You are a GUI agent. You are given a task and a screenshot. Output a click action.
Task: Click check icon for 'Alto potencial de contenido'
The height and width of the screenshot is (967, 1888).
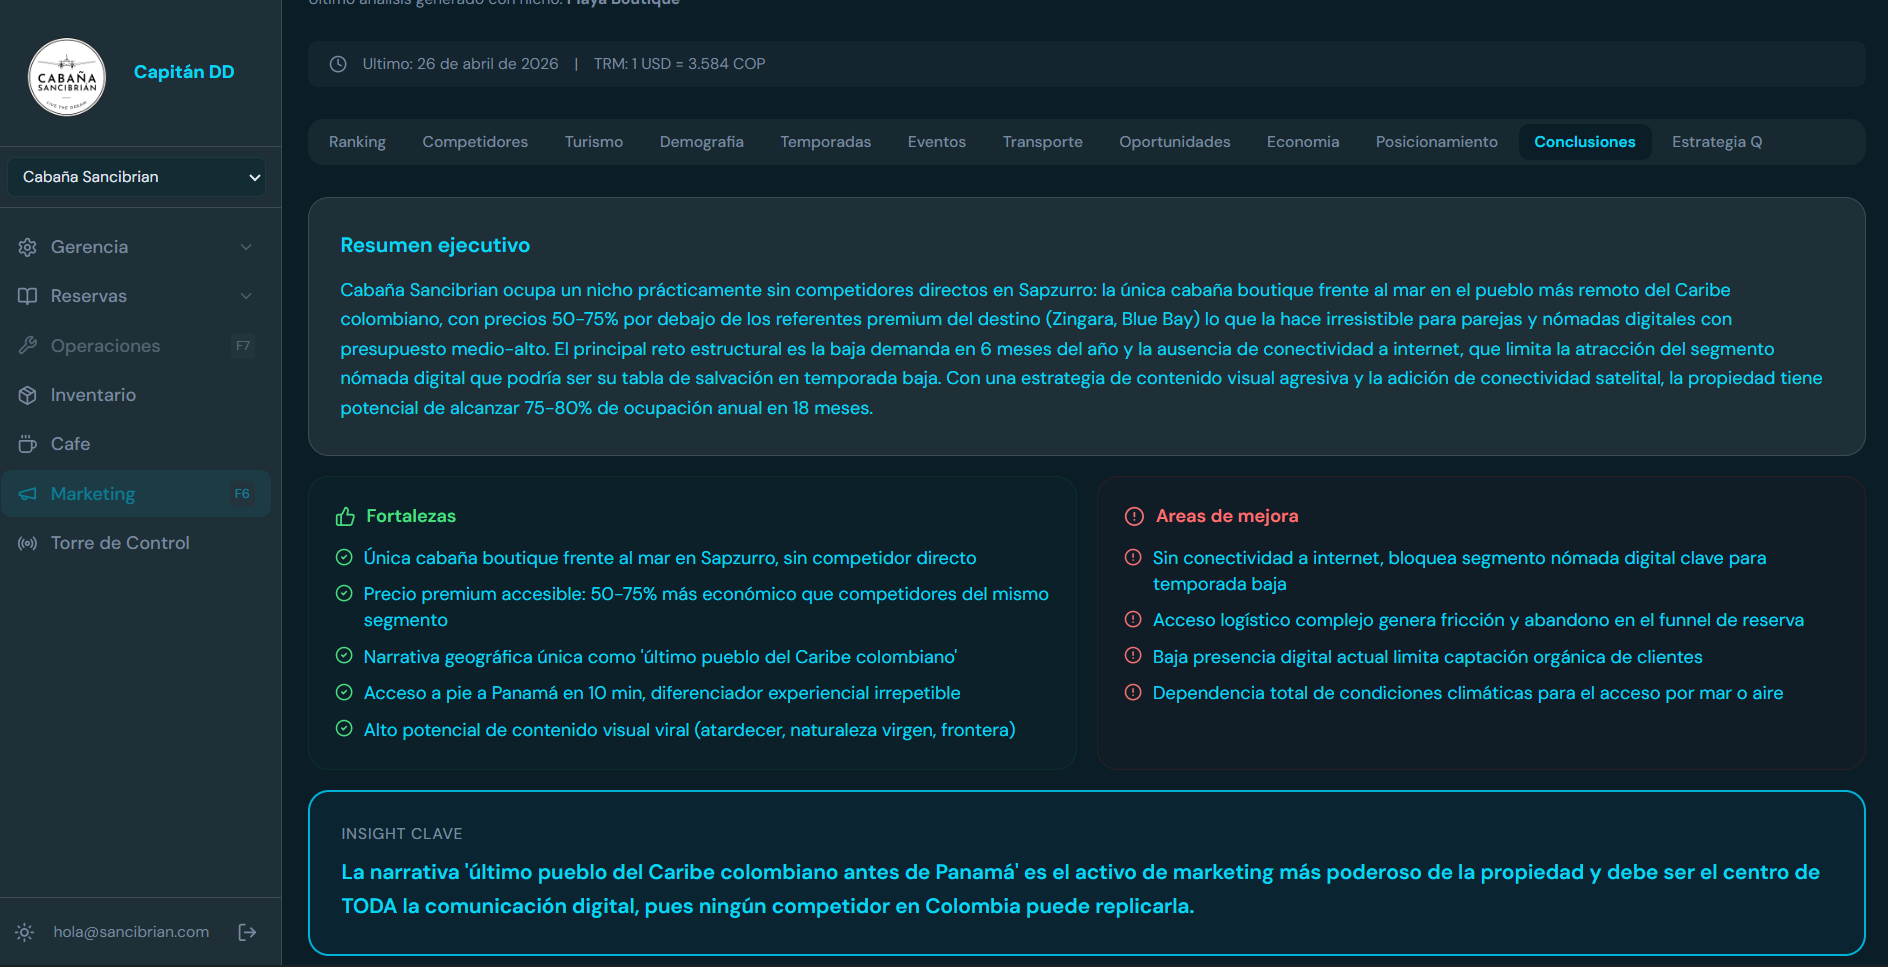pyautogui.click(x=344, y=729)
